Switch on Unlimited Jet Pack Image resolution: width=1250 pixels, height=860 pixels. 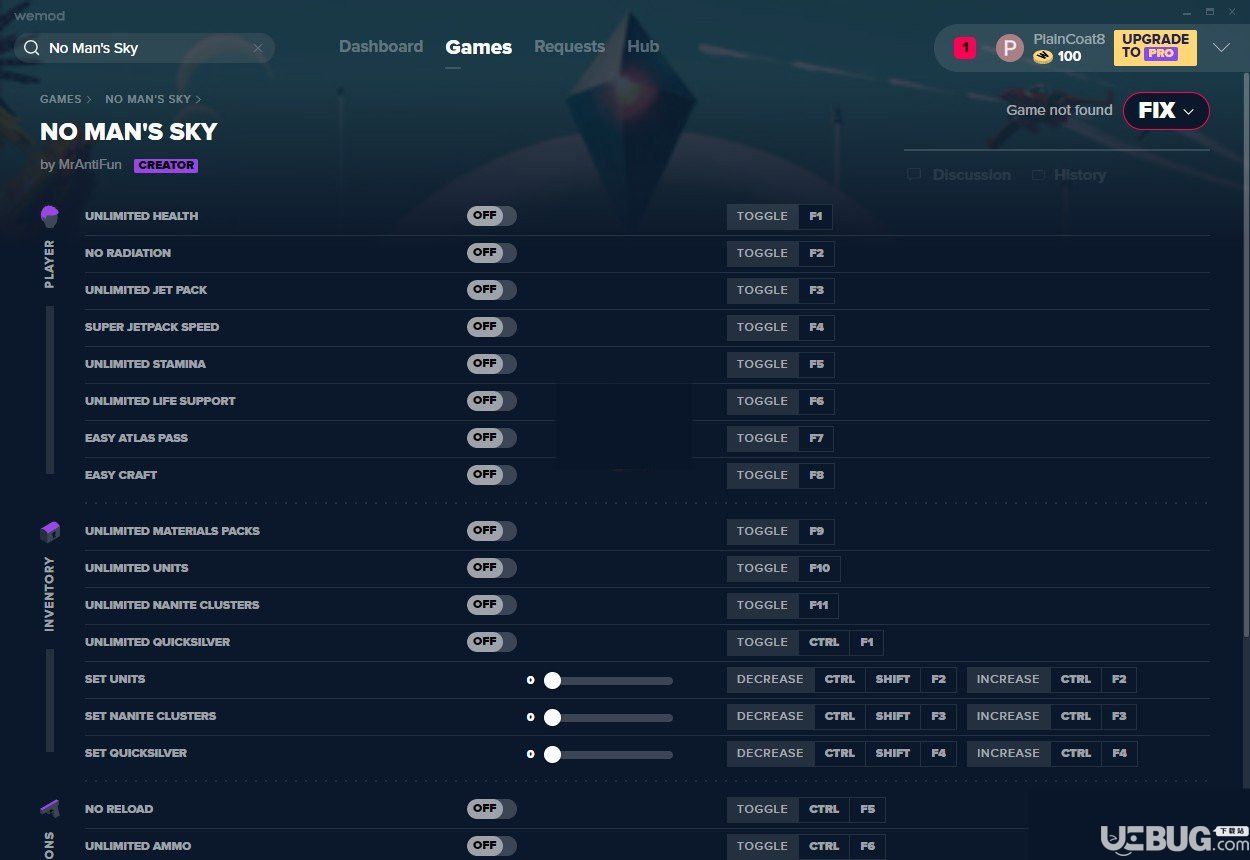pyautogui.click(x=492, y=290)
